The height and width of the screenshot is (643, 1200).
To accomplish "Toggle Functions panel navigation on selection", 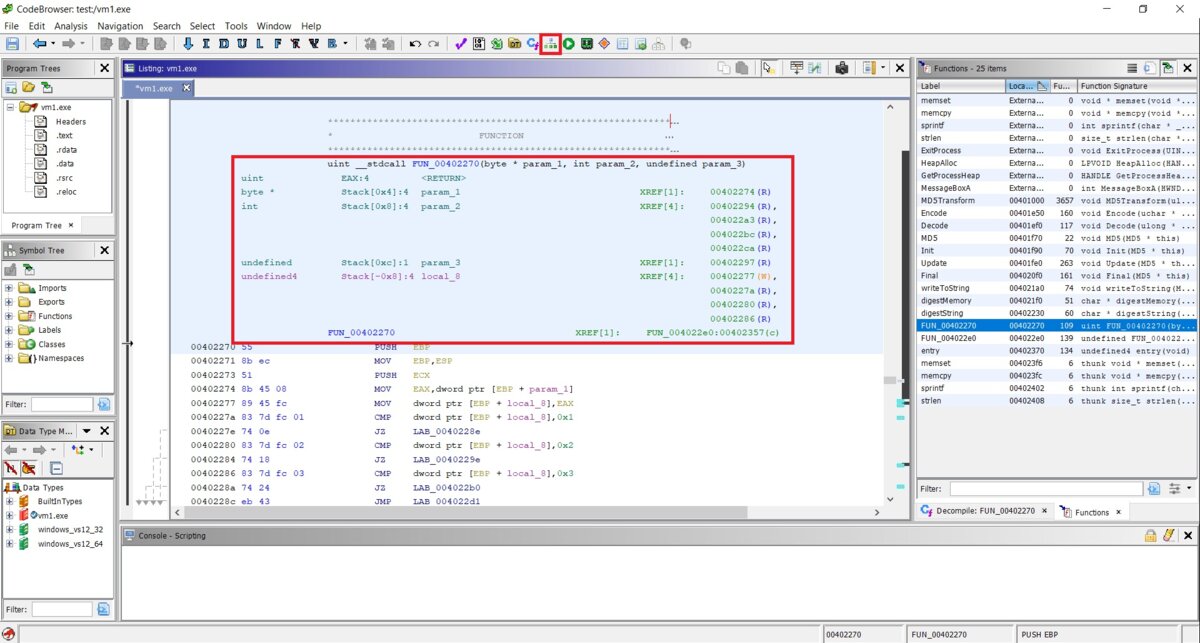I will [x=1167, y=68].
